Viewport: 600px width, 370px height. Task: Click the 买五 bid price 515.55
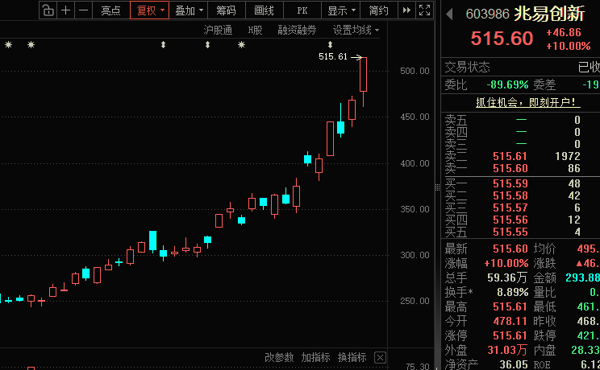point(510,232)
